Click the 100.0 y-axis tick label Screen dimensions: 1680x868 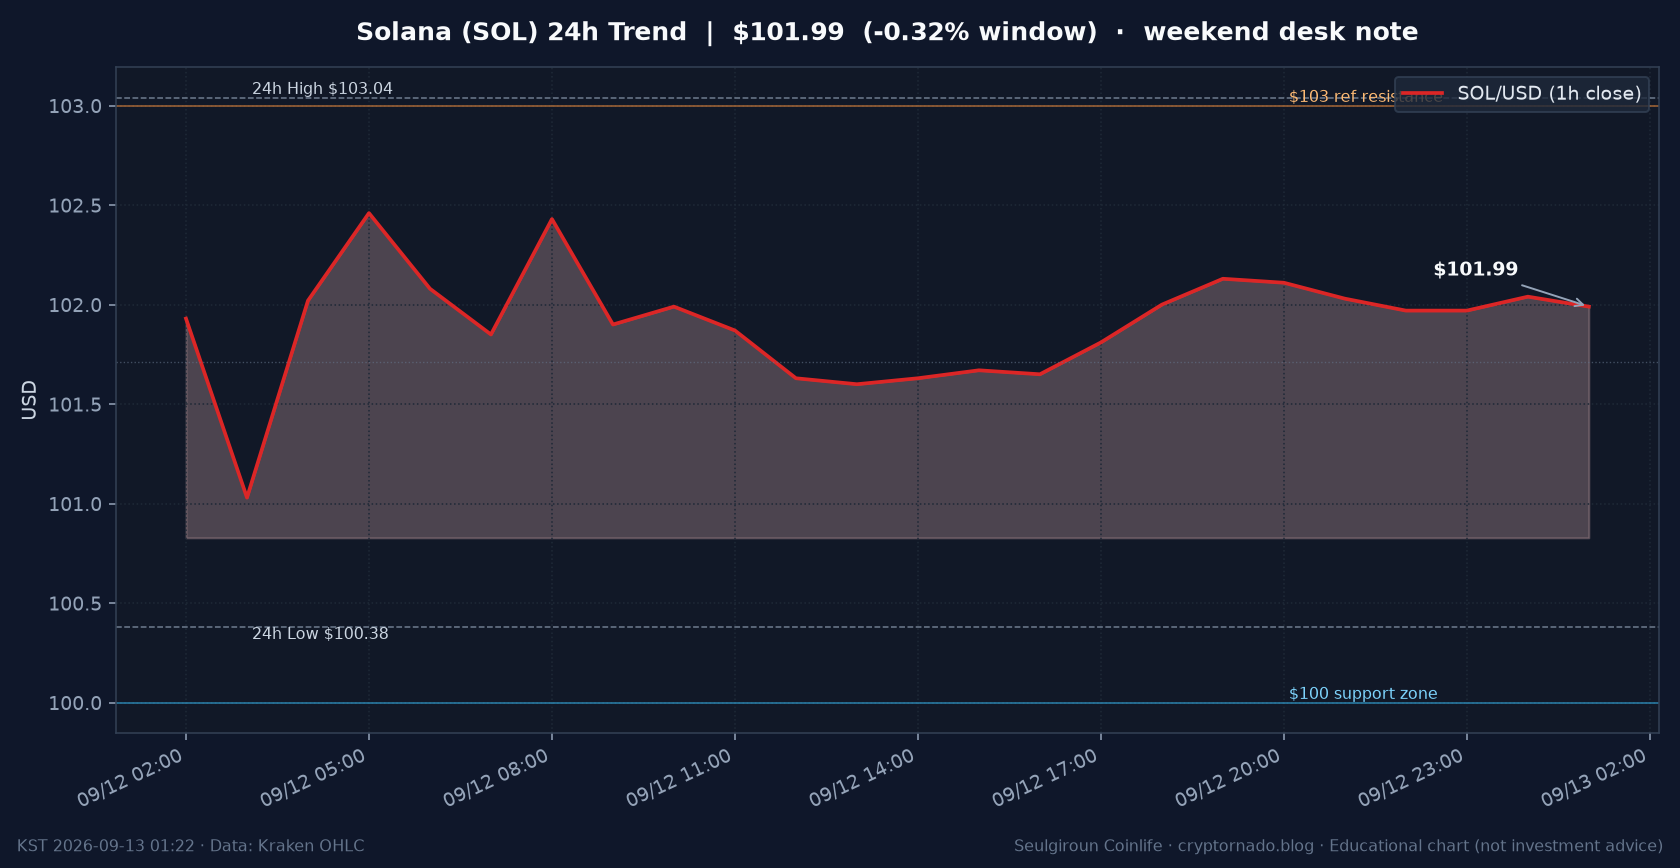pos(75,704)
